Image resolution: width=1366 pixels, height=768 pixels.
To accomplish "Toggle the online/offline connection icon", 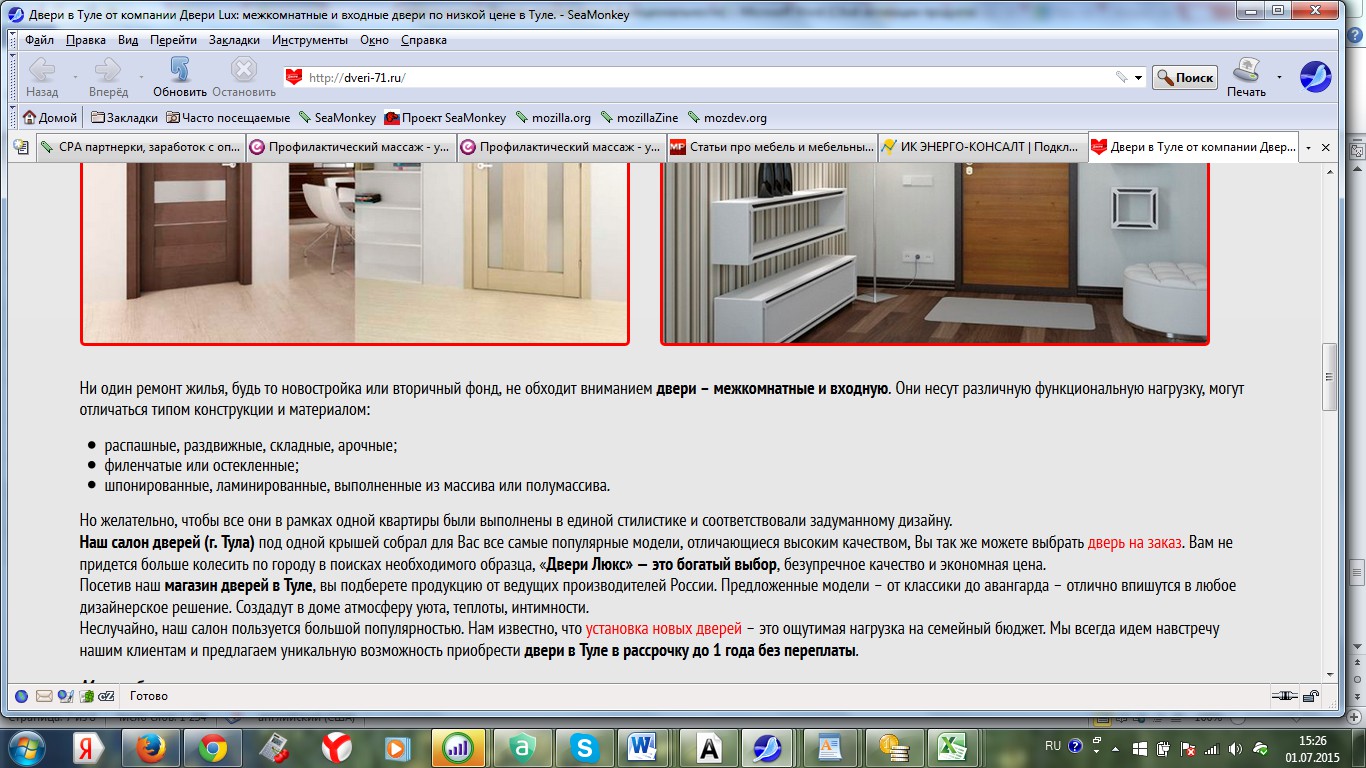I will (x=1285, y=696).
